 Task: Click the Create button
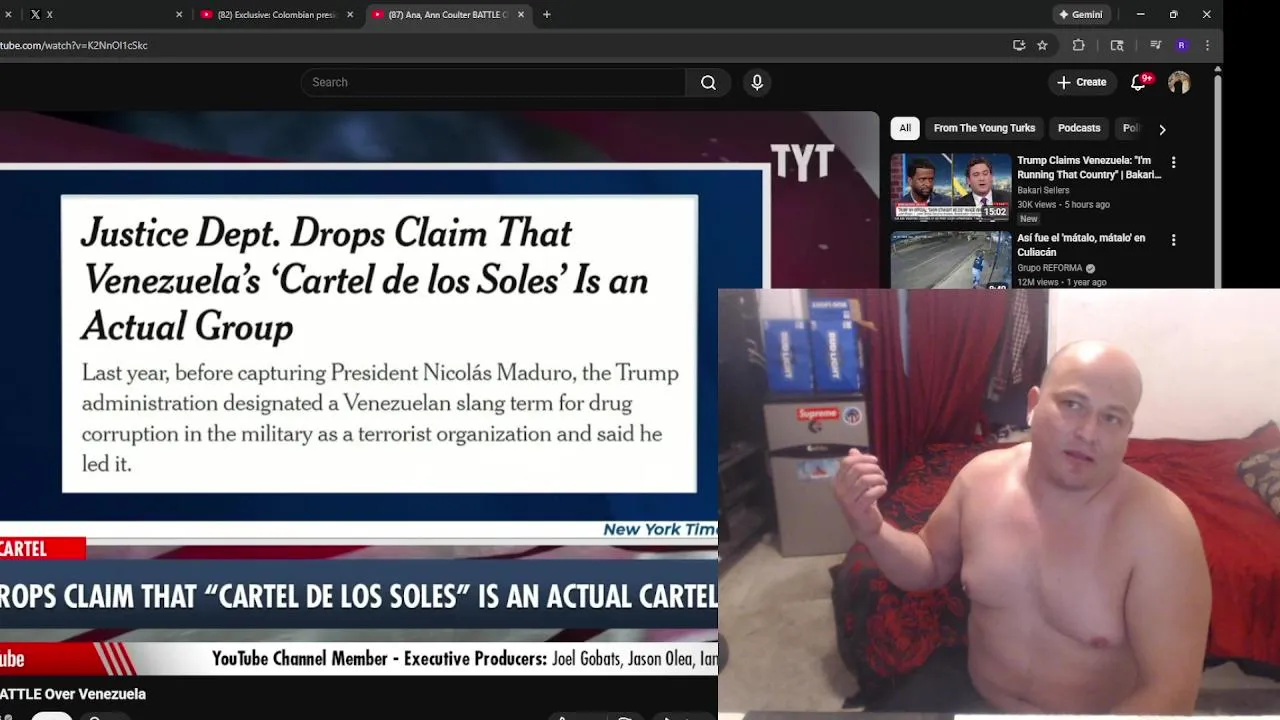[1081, 82]
